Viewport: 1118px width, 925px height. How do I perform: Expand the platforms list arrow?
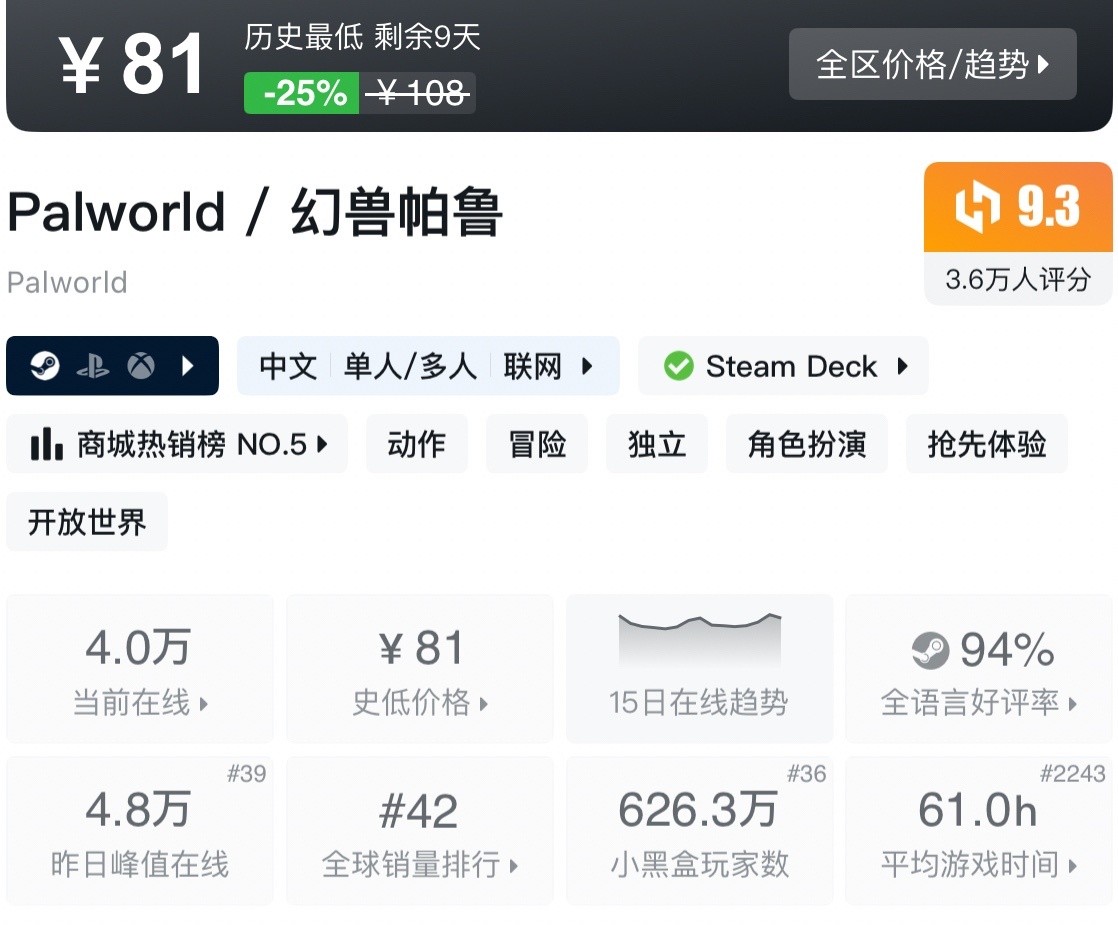pyautogui.click(x=188, y=366)
